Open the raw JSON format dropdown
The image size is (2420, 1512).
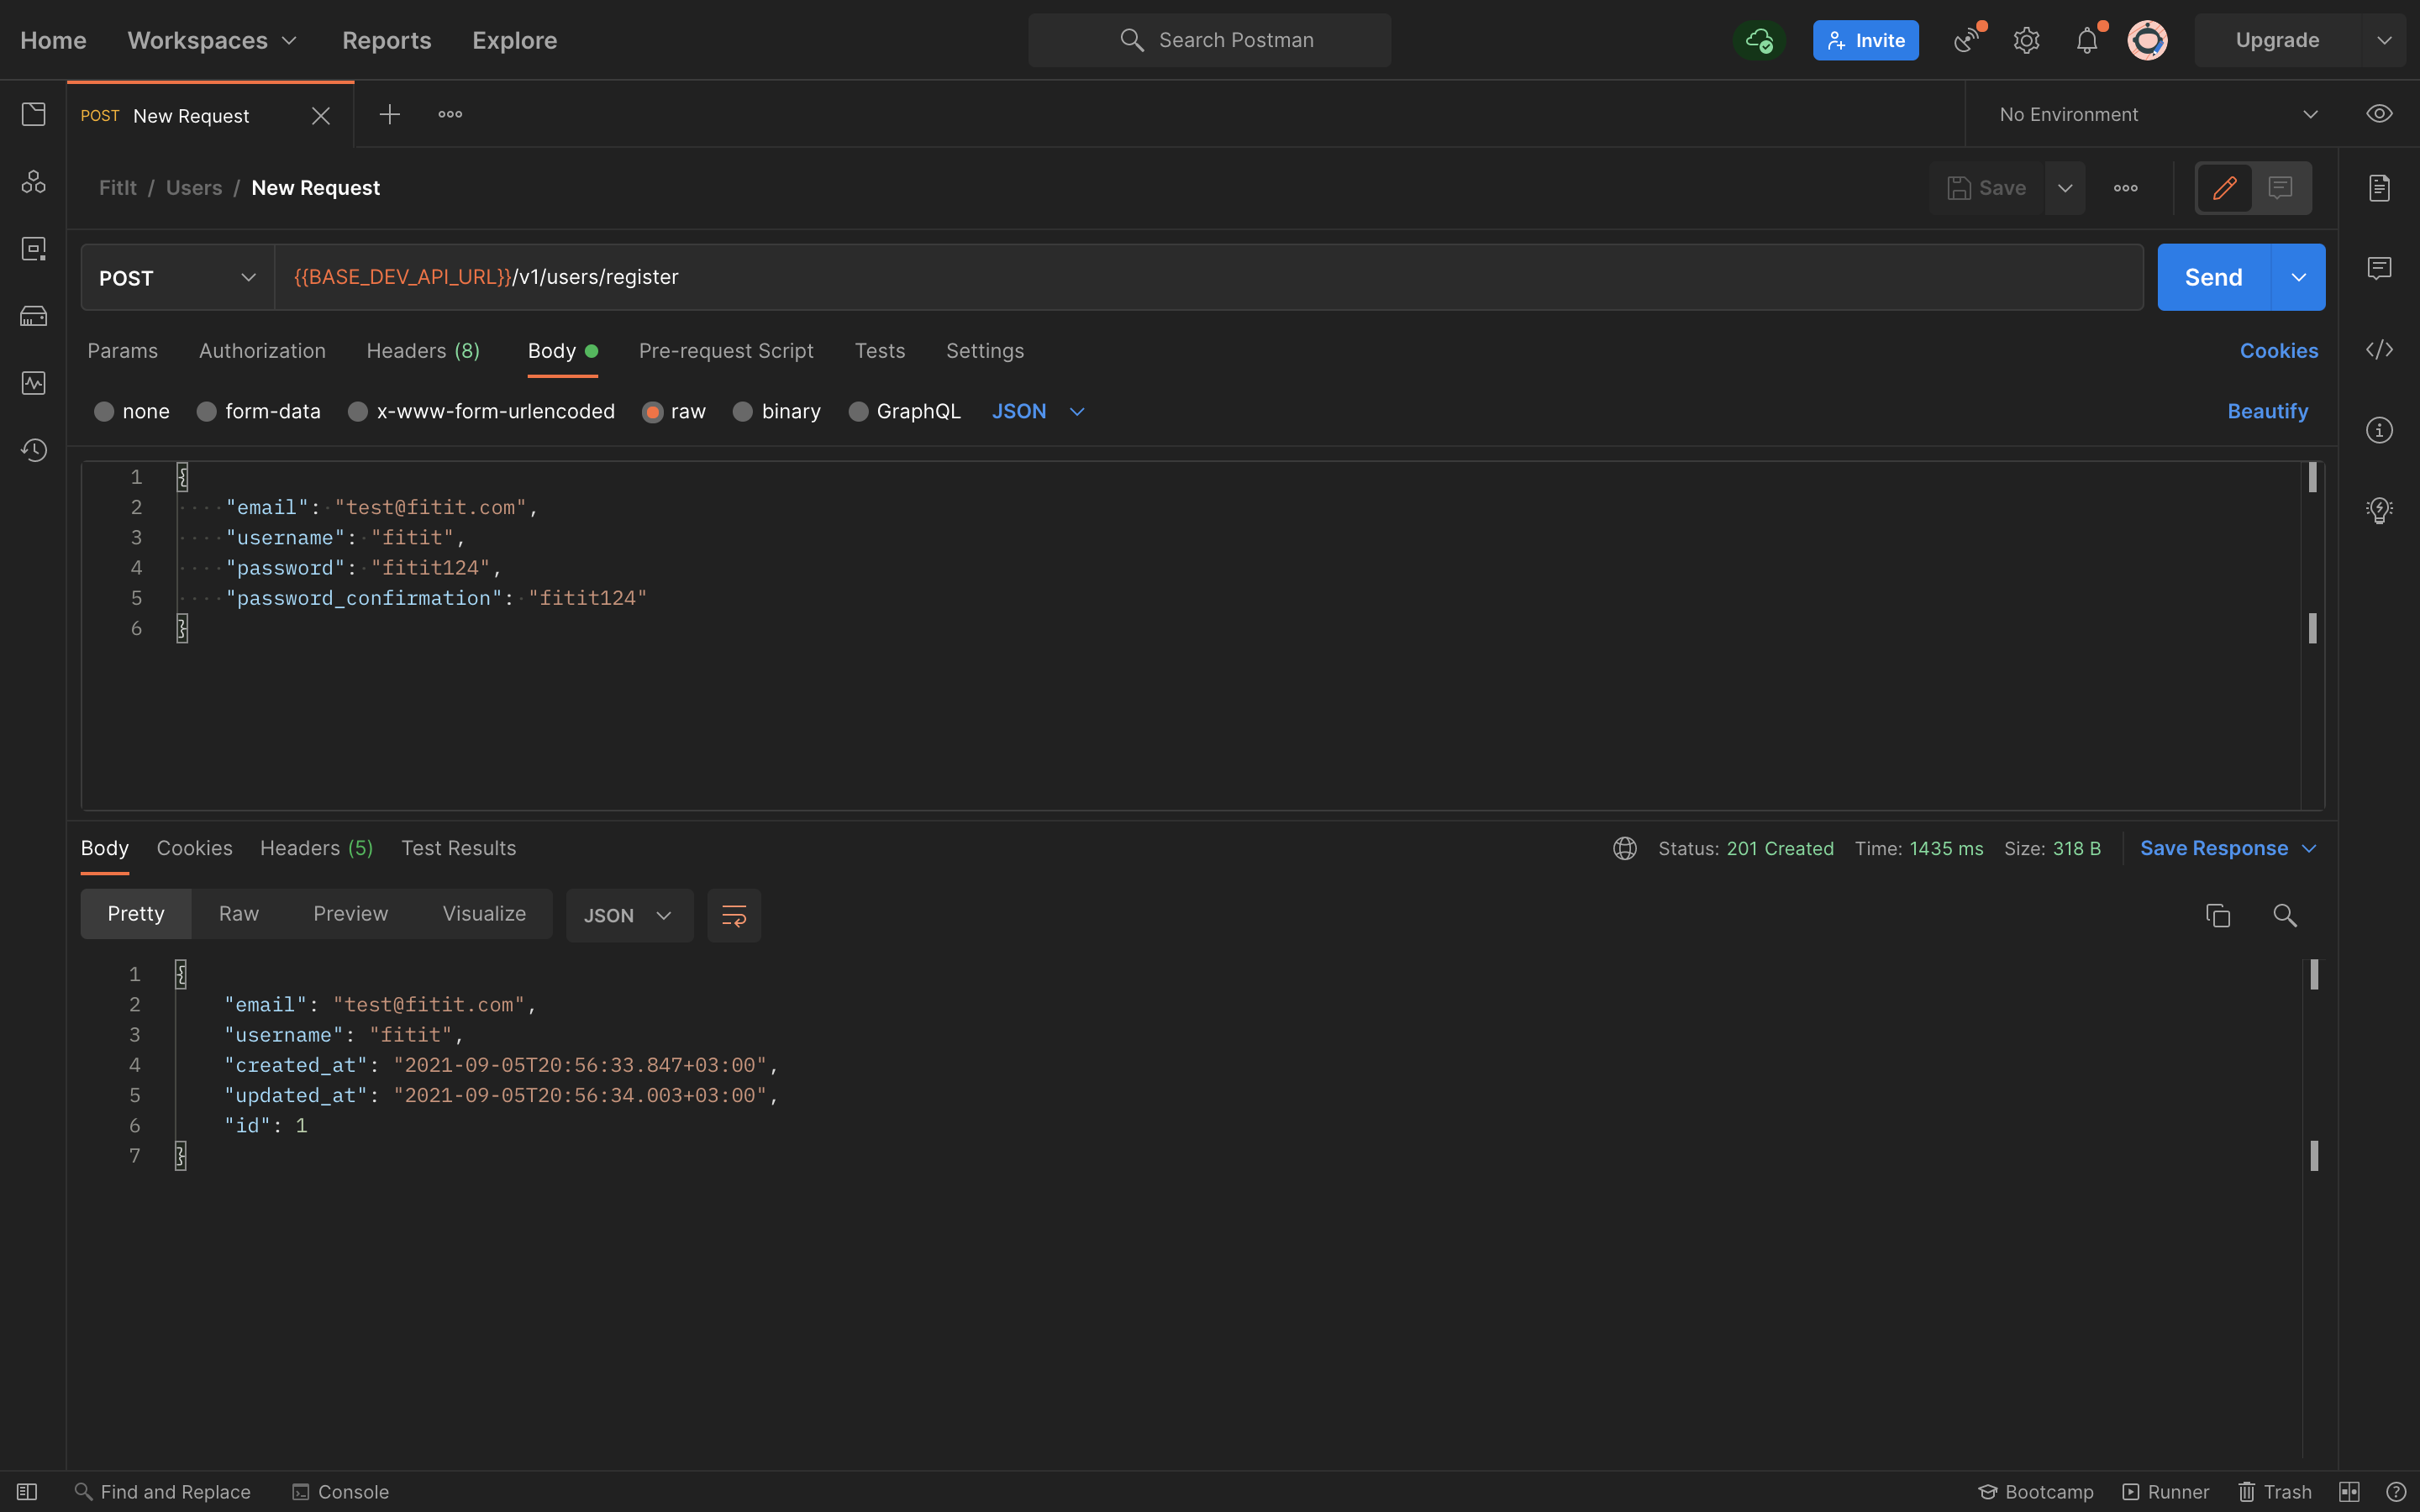pyautogui.click(x=1037, y=412)
